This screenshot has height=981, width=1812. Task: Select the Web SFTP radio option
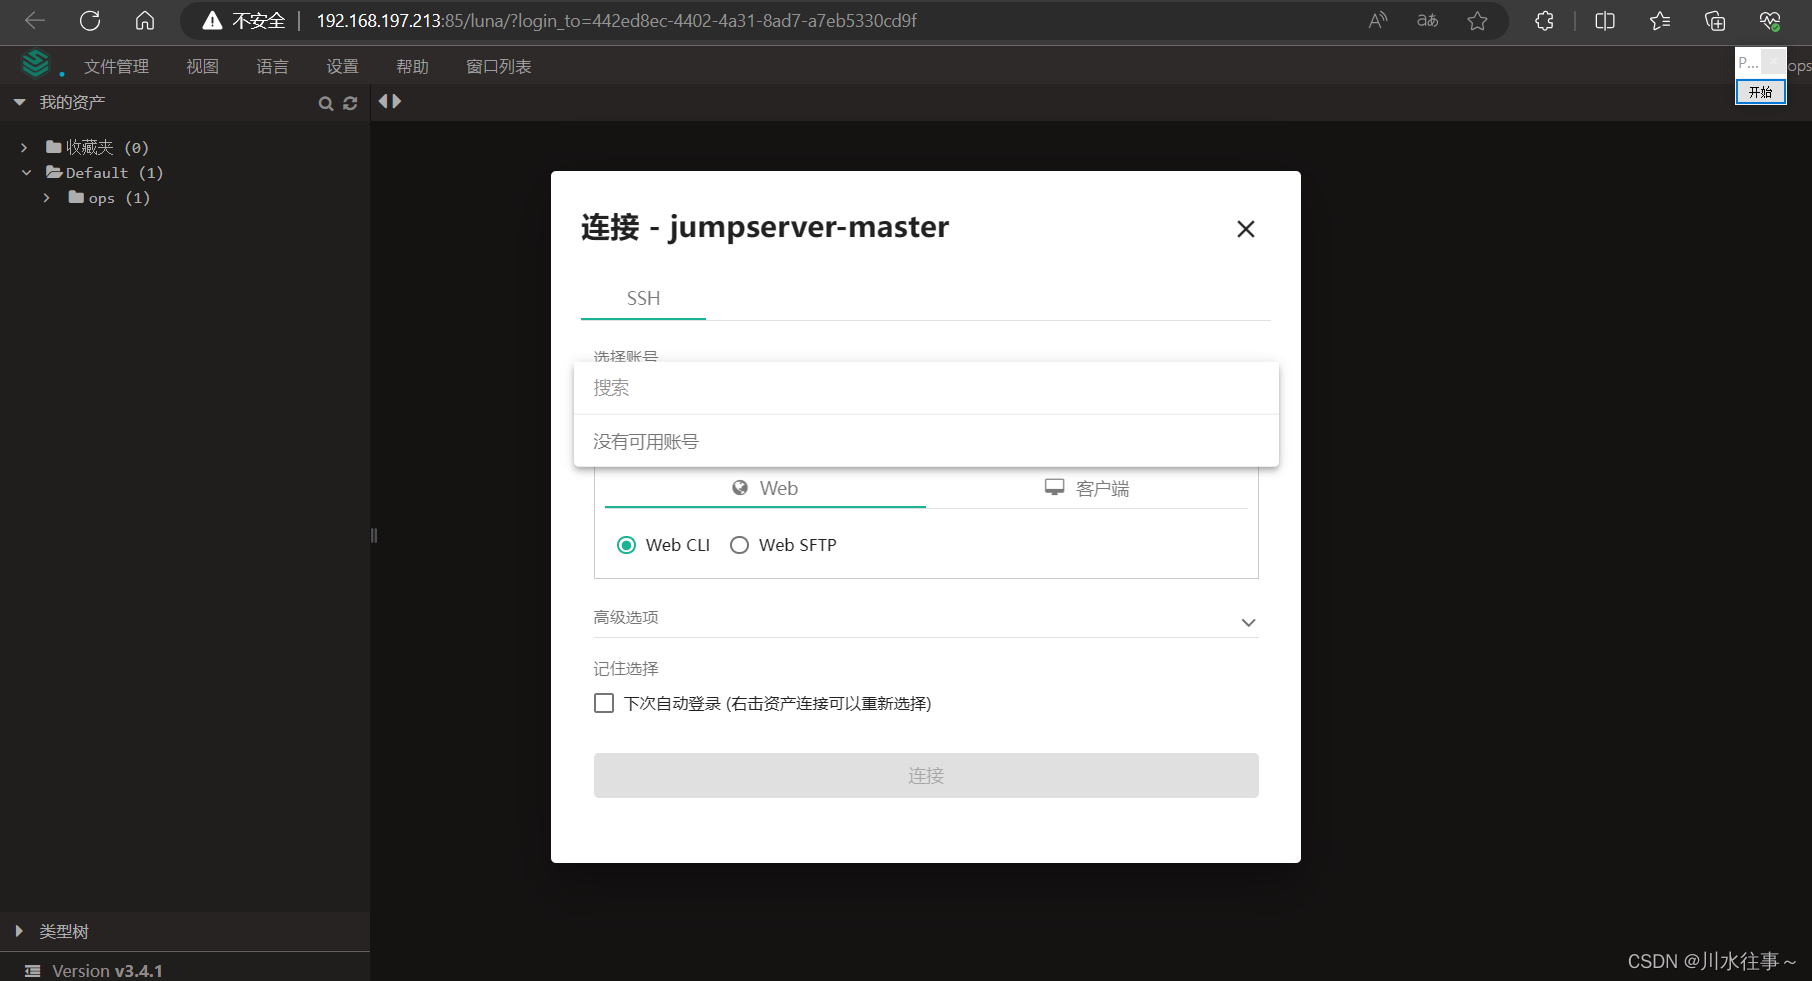tap(739, 545)
